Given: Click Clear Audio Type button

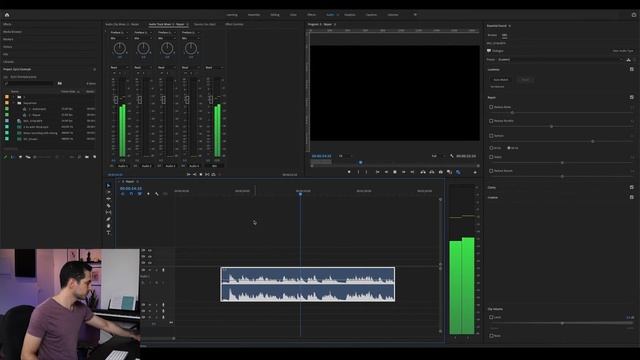Looking at the screenshot, I should (x=623, y=51).
